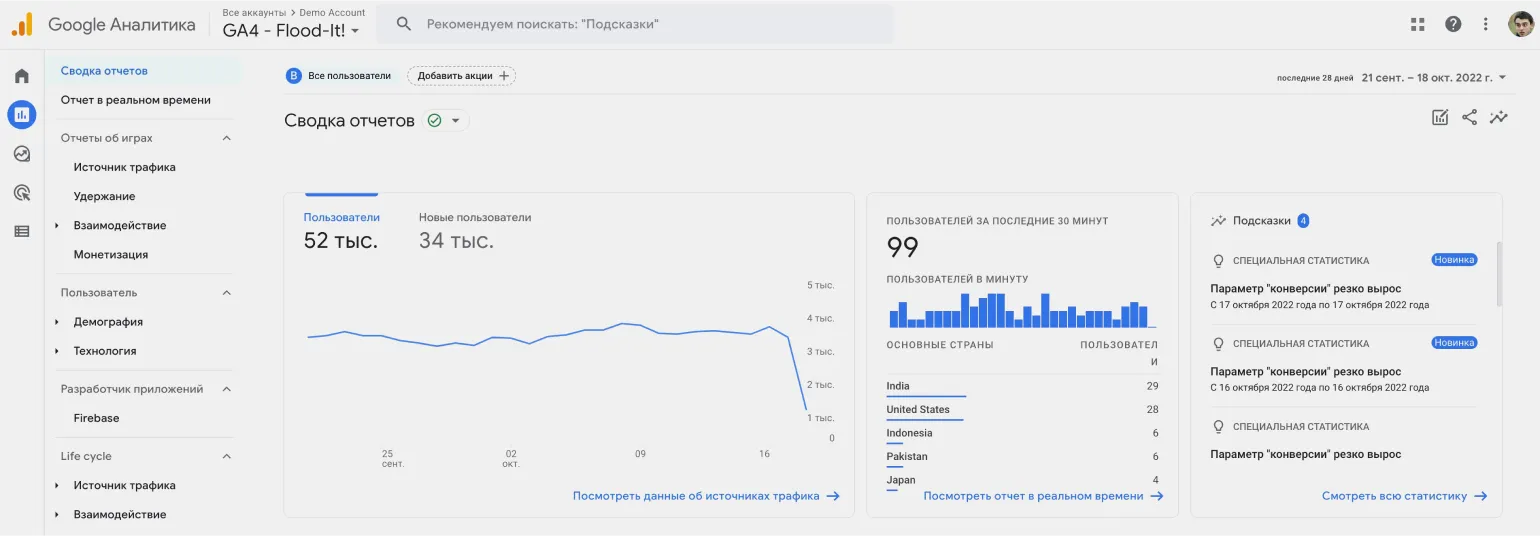The height and width of the screenshot is (536, 1540).
Task: Select Отчет в реальном времени in sidebar
Action: click(x=135, y=100)
